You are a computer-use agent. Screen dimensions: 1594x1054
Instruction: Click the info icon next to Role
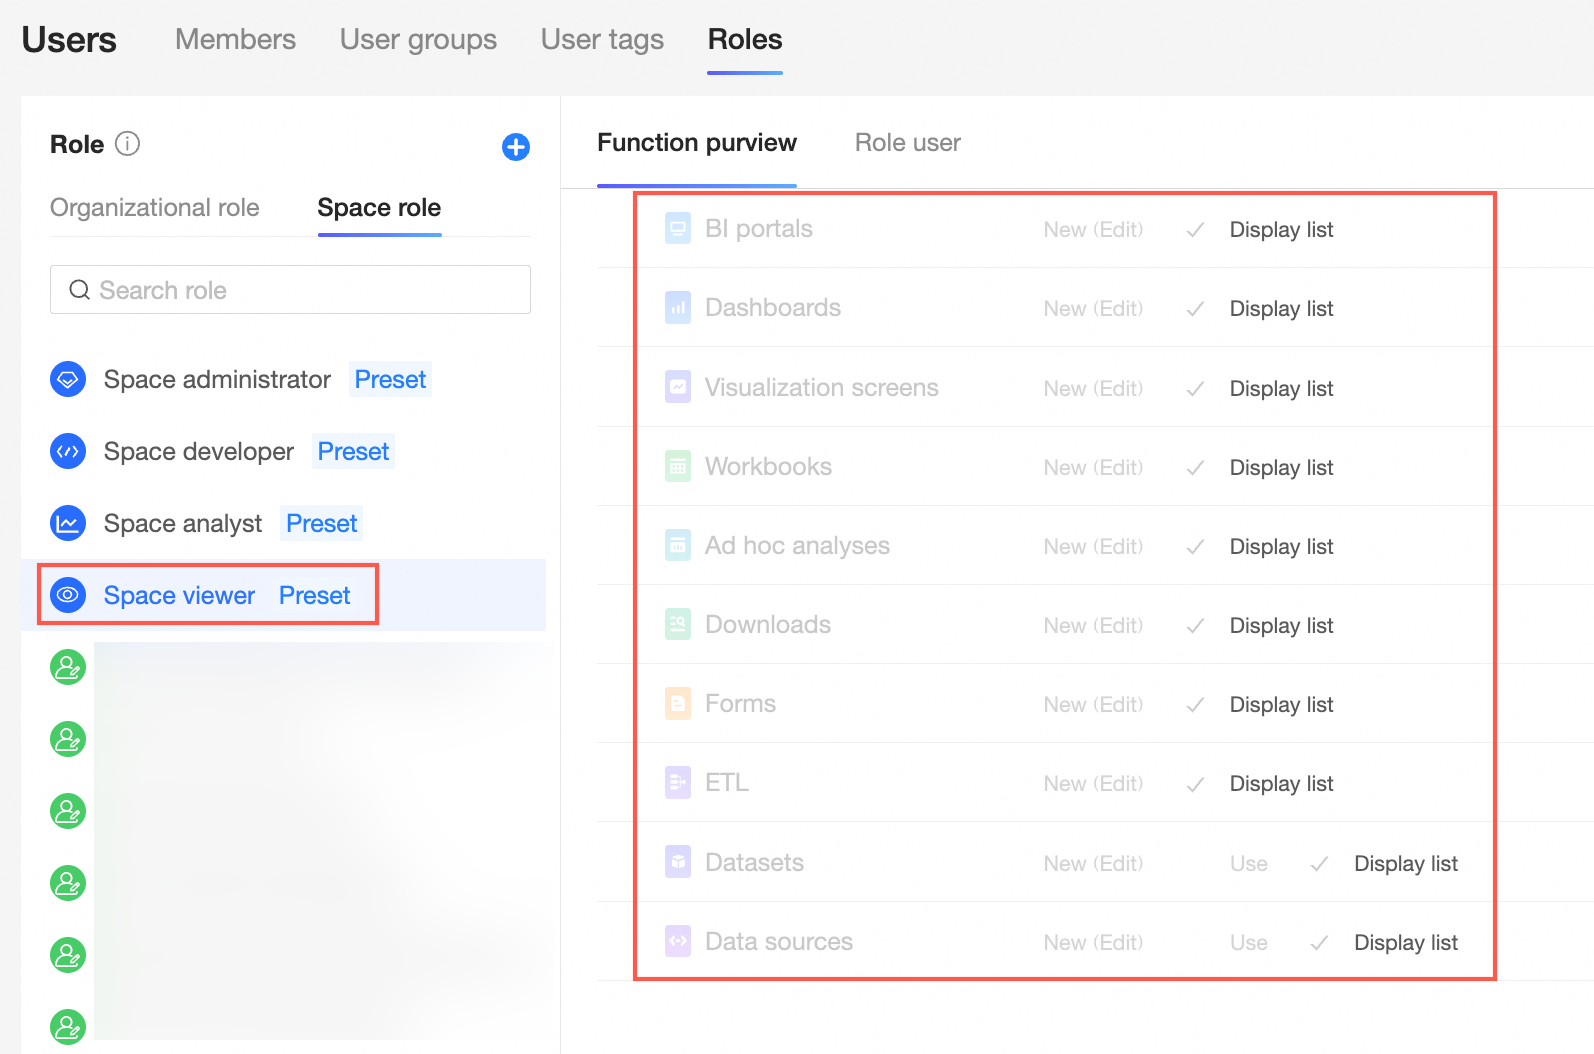pyautogui.click(x=128, y=144)
